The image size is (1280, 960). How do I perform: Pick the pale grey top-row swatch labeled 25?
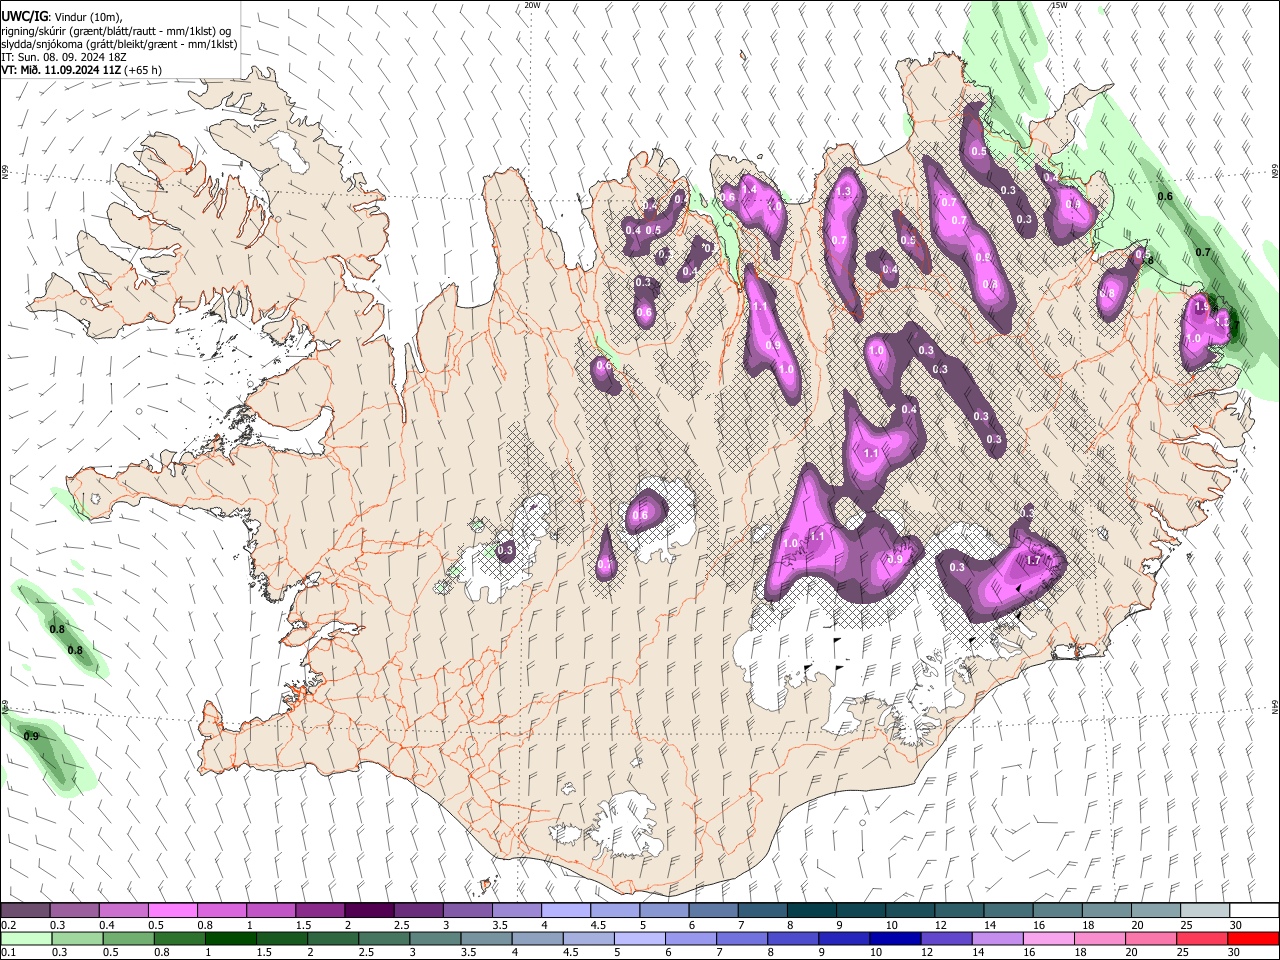1204,911
